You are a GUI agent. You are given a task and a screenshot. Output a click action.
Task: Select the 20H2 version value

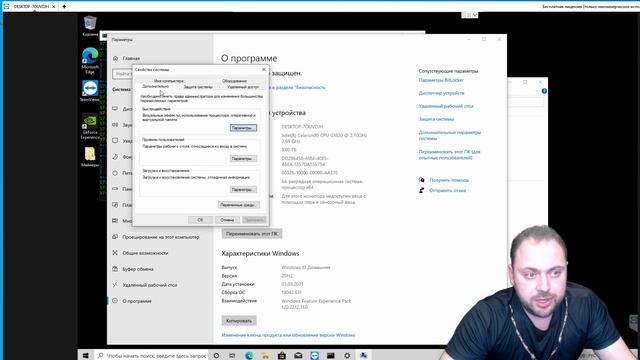coord(287,276)
